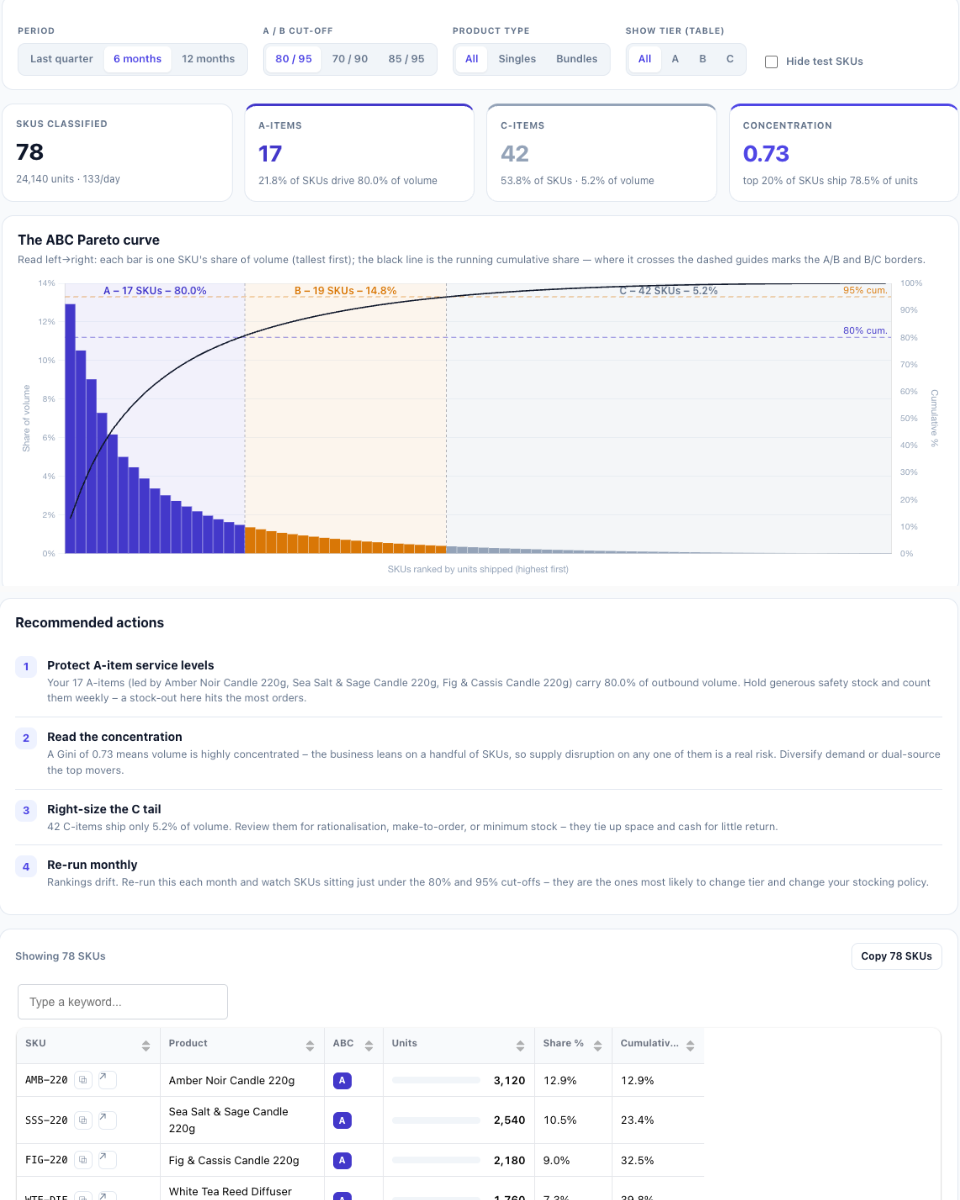Click the 3,120 units value
Screen dimensions: 960x1200
(x=509, y=1080)
